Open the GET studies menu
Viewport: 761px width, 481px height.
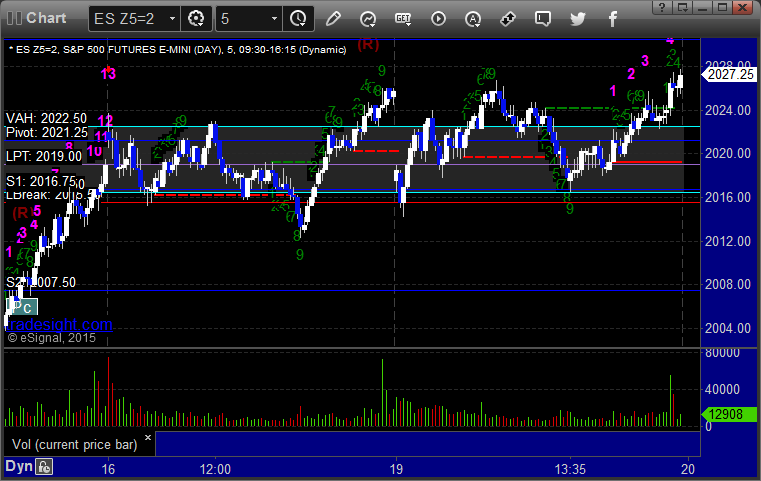pos(403,19)
